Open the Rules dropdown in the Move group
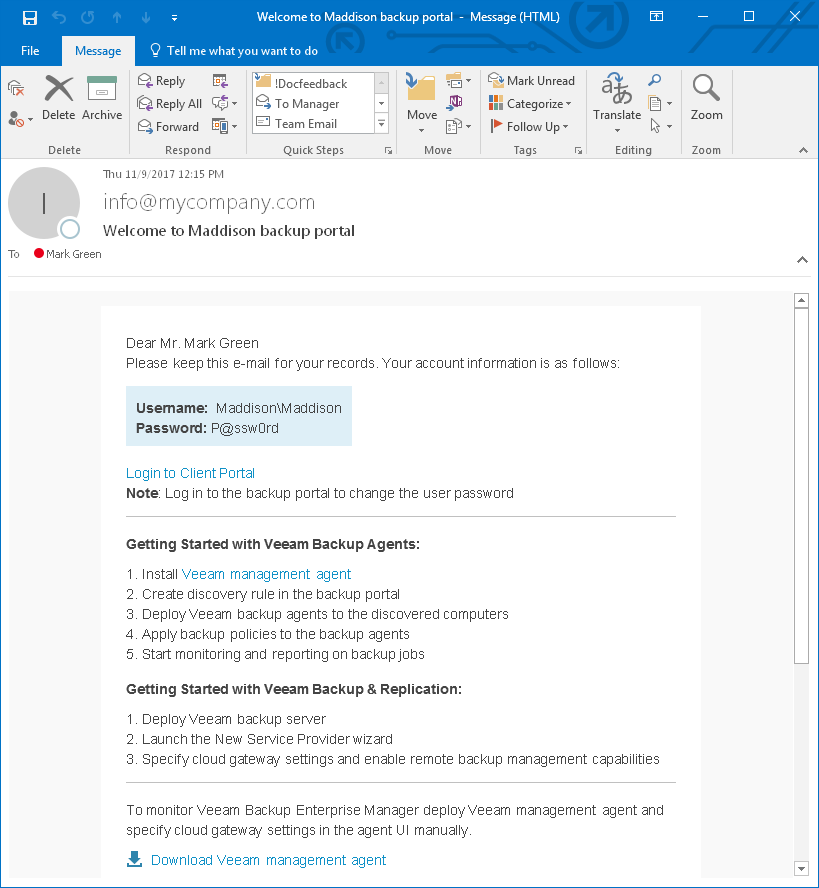 point(458,81)
